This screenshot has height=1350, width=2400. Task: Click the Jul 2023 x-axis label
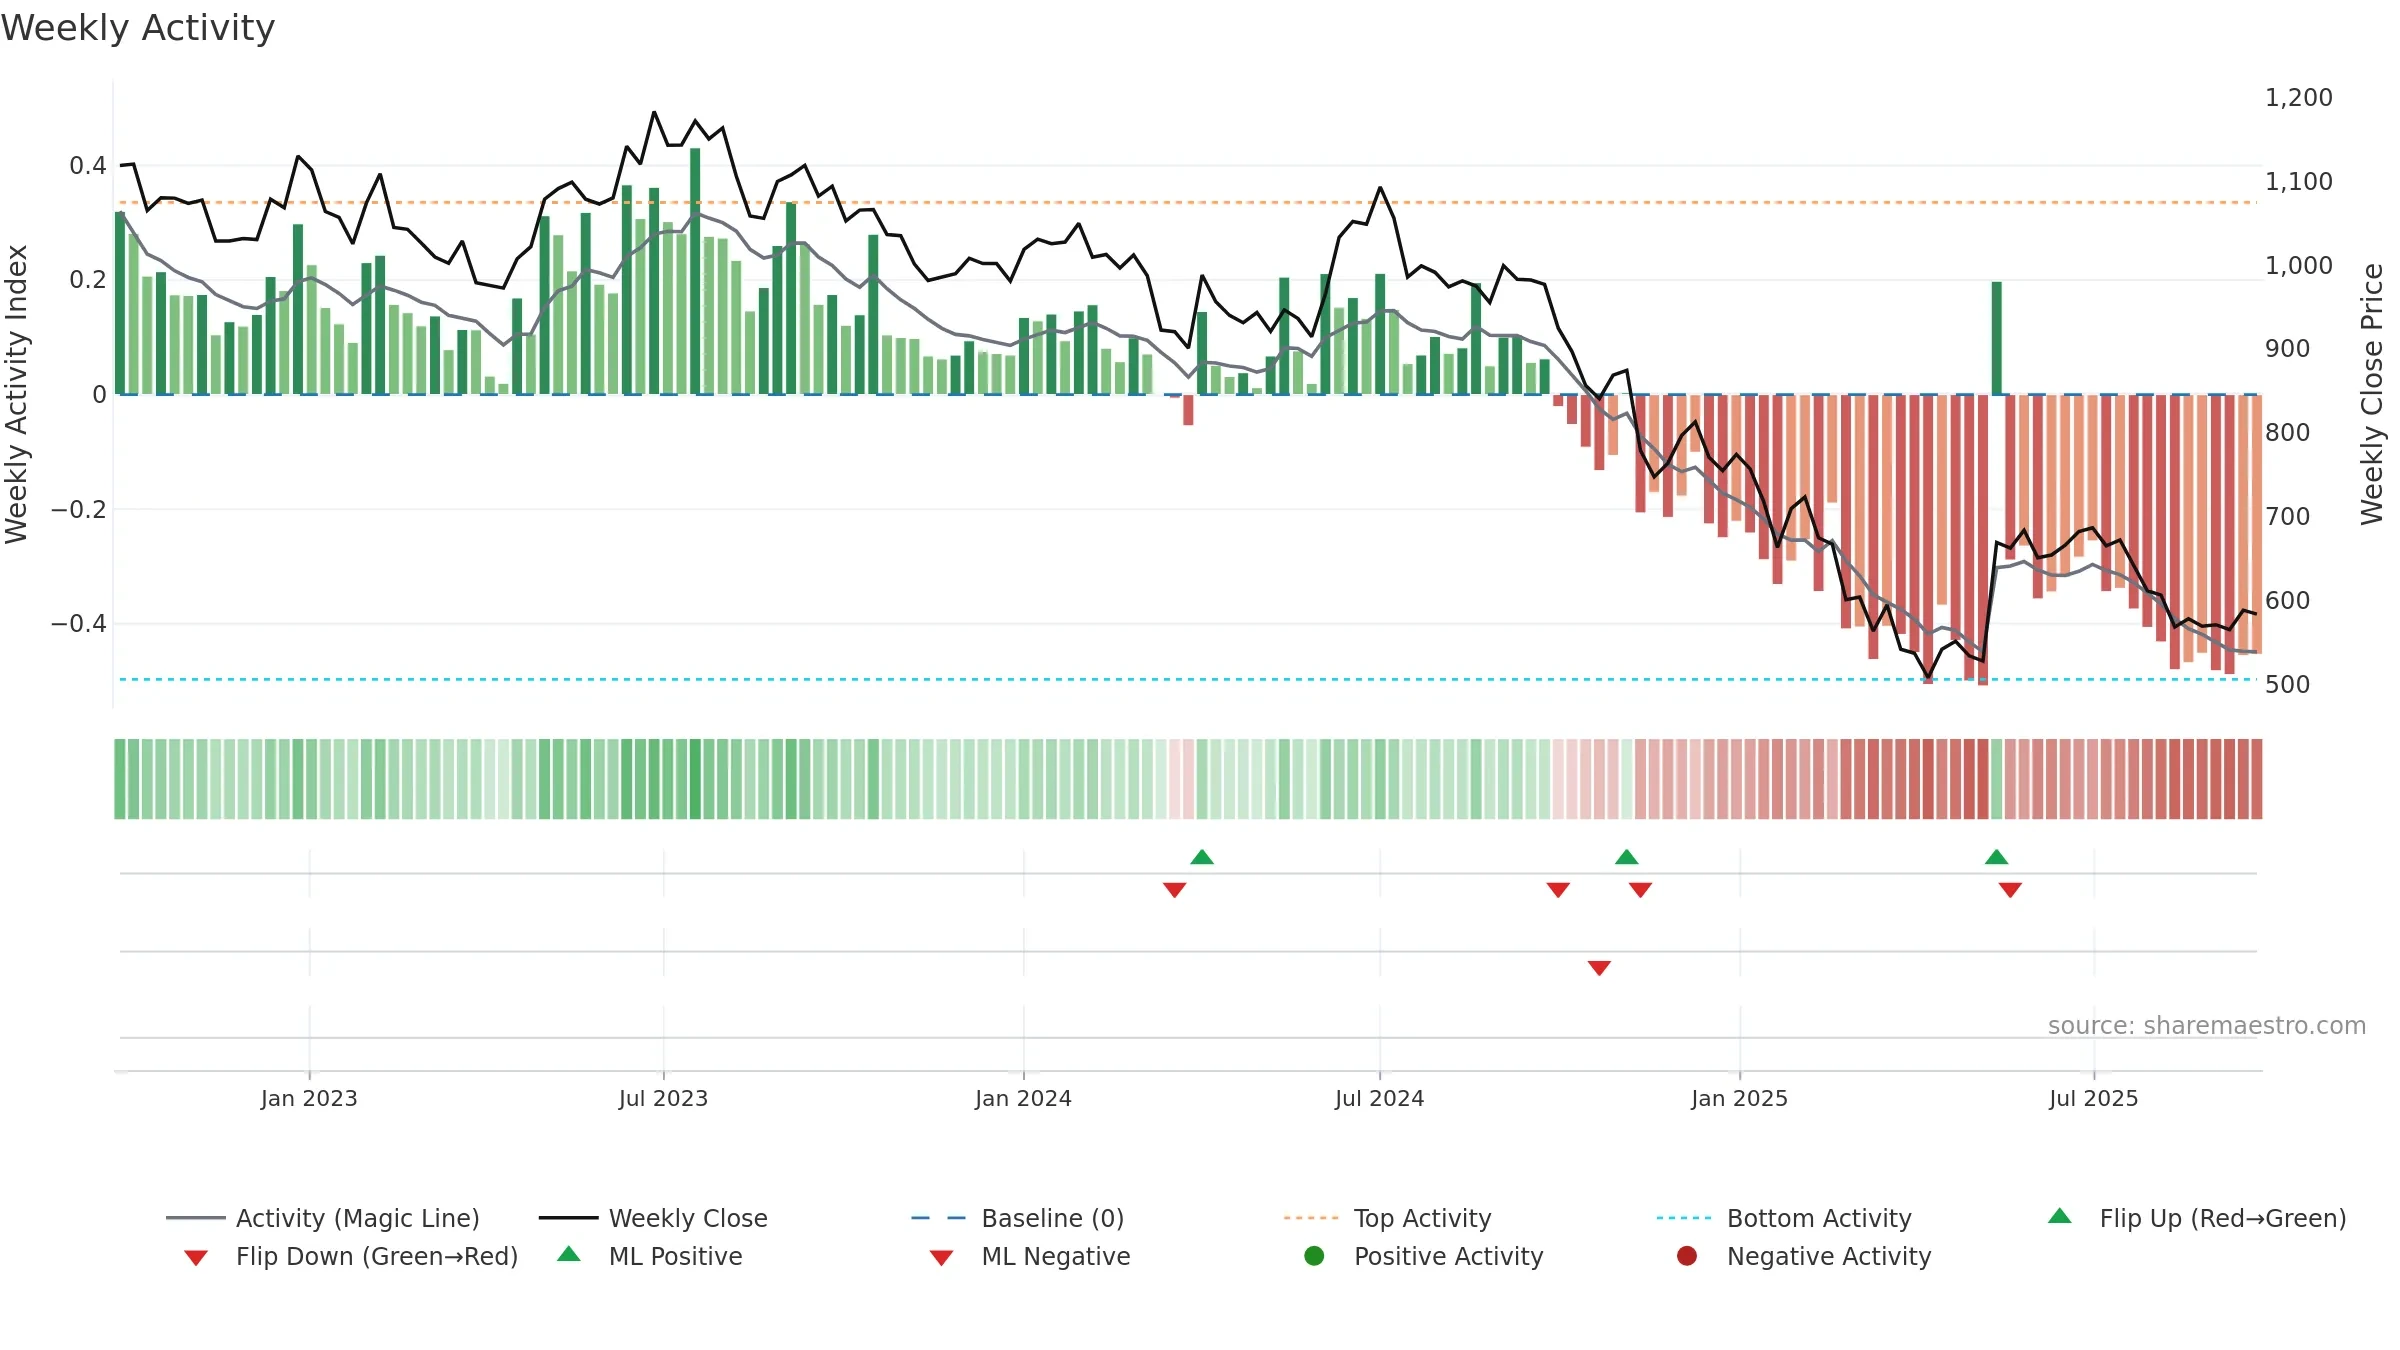(663, 1099)
